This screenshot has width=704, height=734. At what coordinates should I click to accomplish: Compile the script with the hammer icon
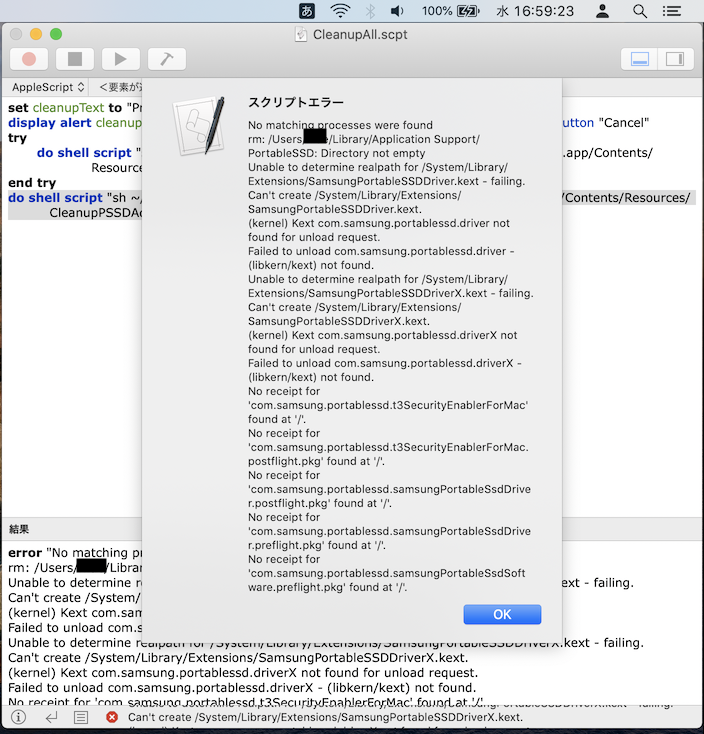[x=167, y=59]
